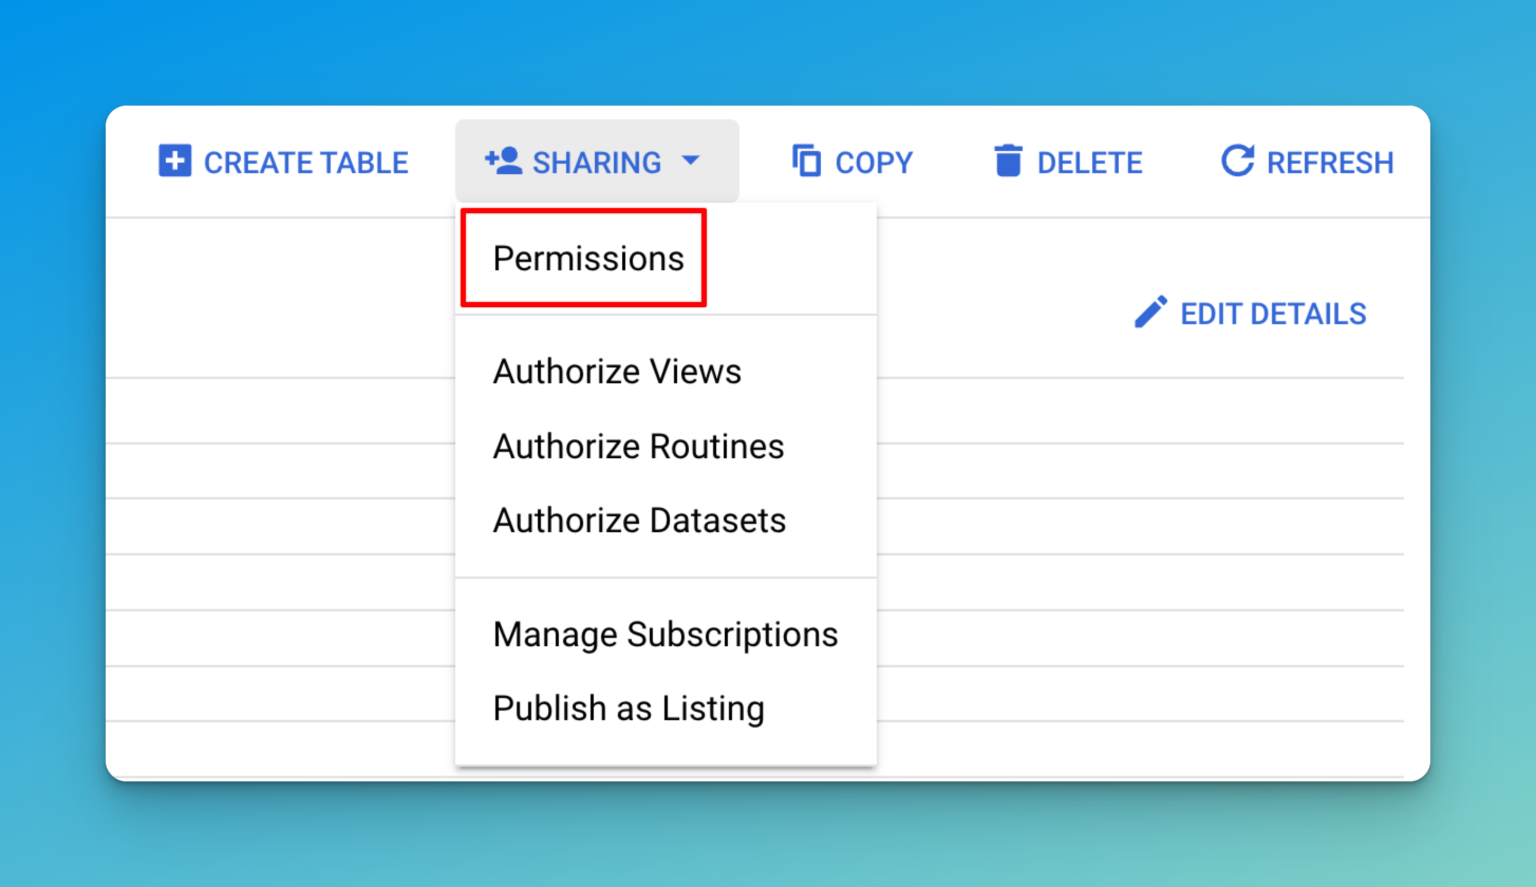Click the person-add icon beside Sharing
The height and width of the screenshot is (887, 1536).
[504, 158]
